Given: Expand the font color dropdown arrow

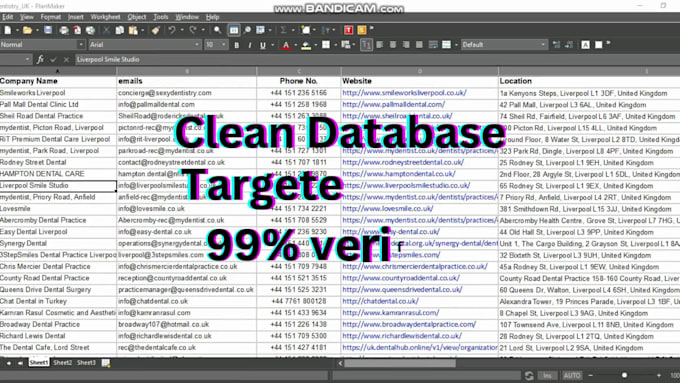Looking at the screenshot, I should tap(295, 45).
